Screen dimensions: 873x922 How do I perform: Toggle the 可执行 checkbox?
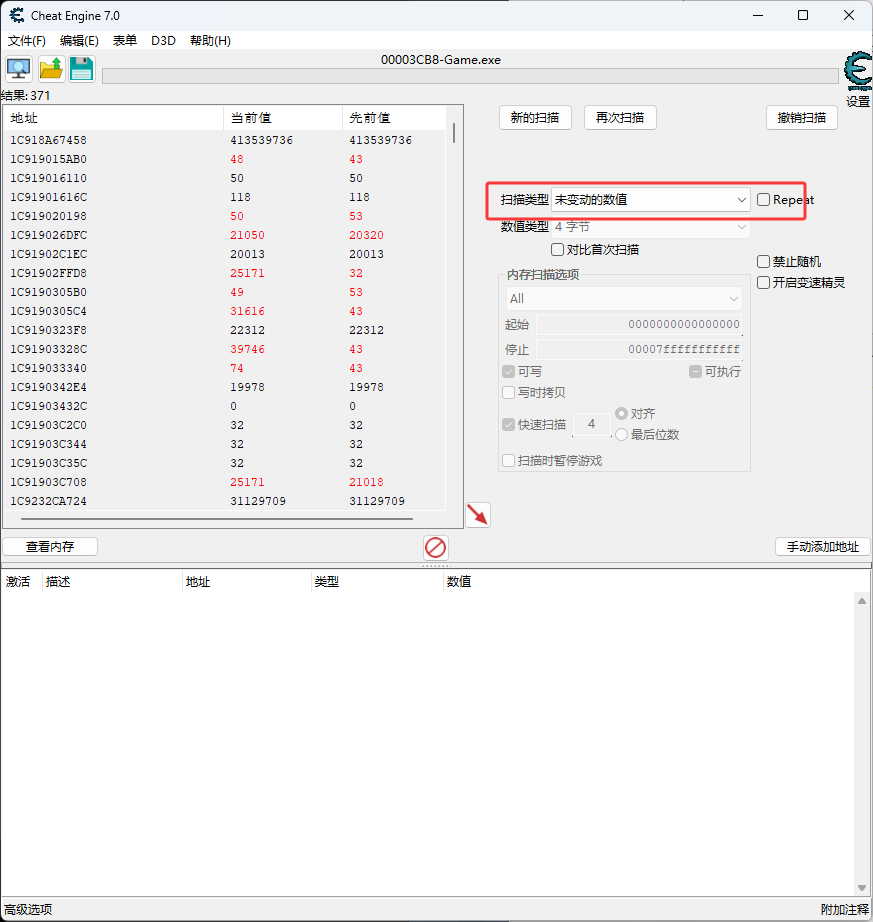click(695, 372)
